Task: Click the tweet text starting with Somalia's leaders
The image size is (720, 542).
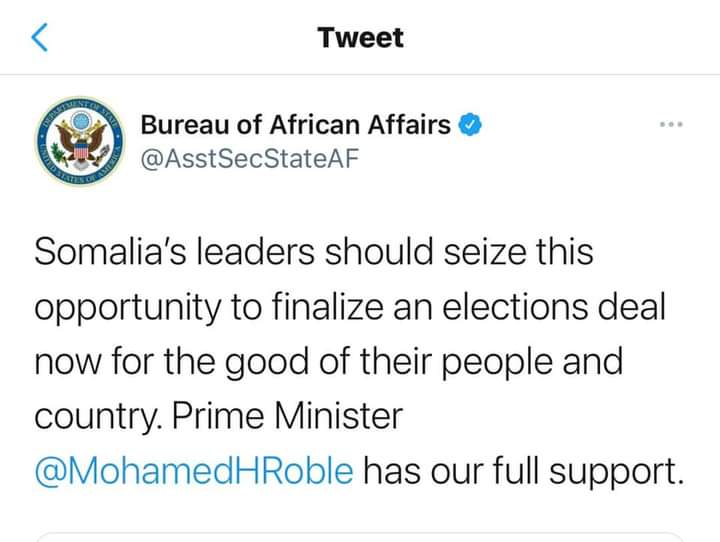Action: tap(360, 361)
